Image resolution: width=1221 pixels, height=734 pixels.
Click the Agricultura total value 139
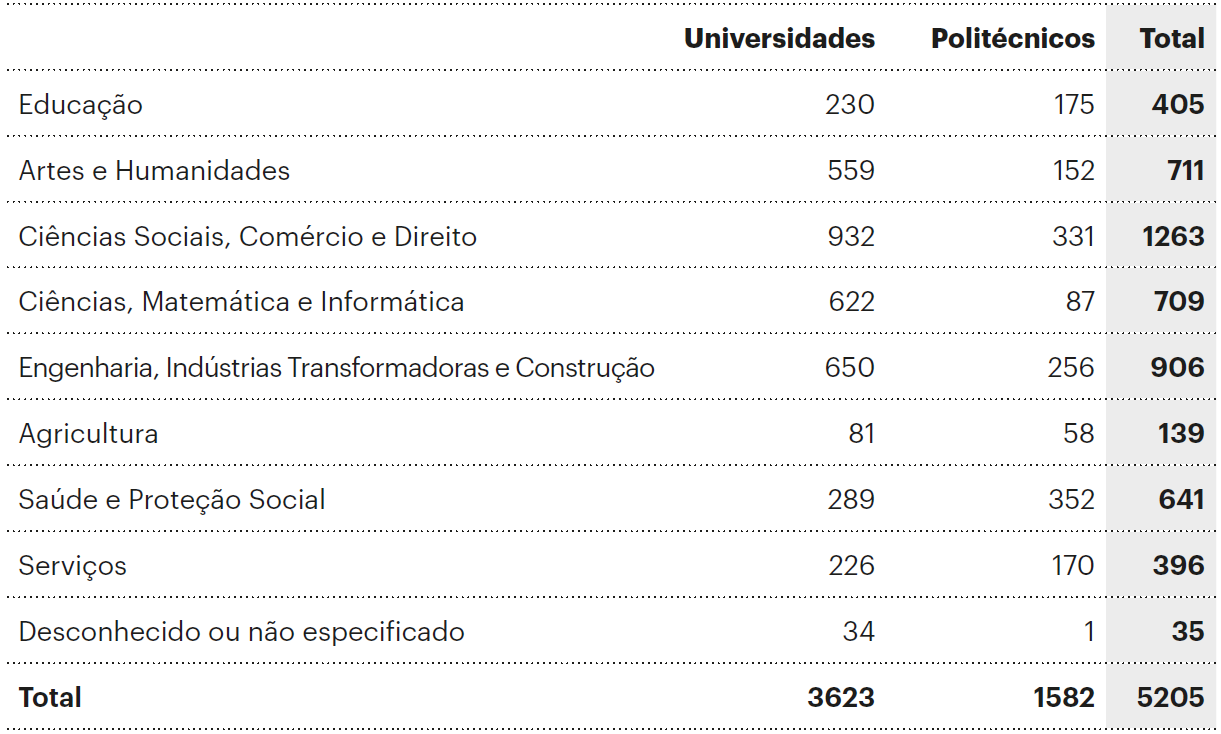tap(1181, 434)
